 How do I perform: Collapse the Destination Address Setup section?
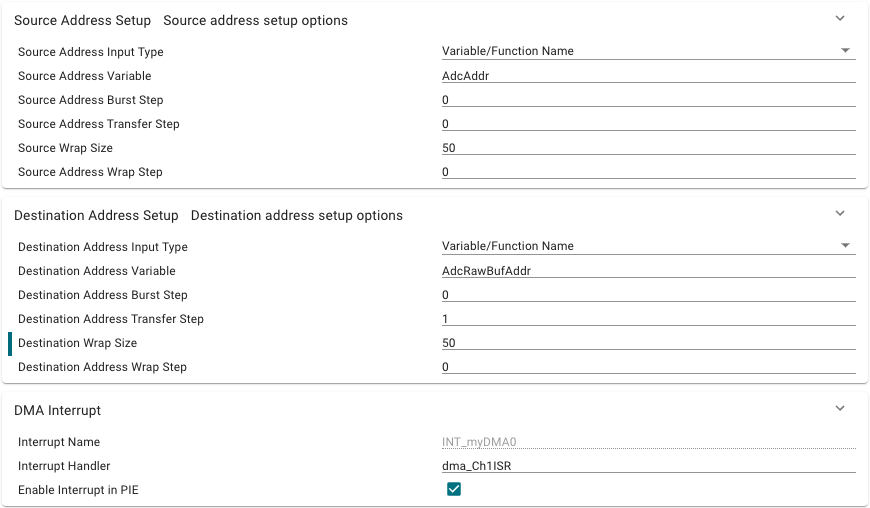840,214
